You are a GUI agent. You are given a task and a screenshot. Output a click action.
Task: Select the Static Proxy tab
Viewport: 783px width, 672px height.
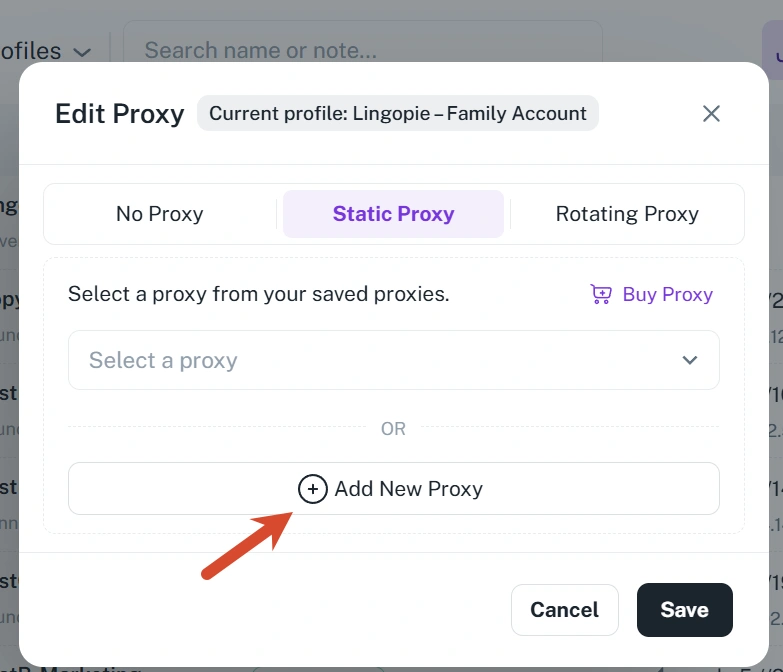click(x=393, y=214)
